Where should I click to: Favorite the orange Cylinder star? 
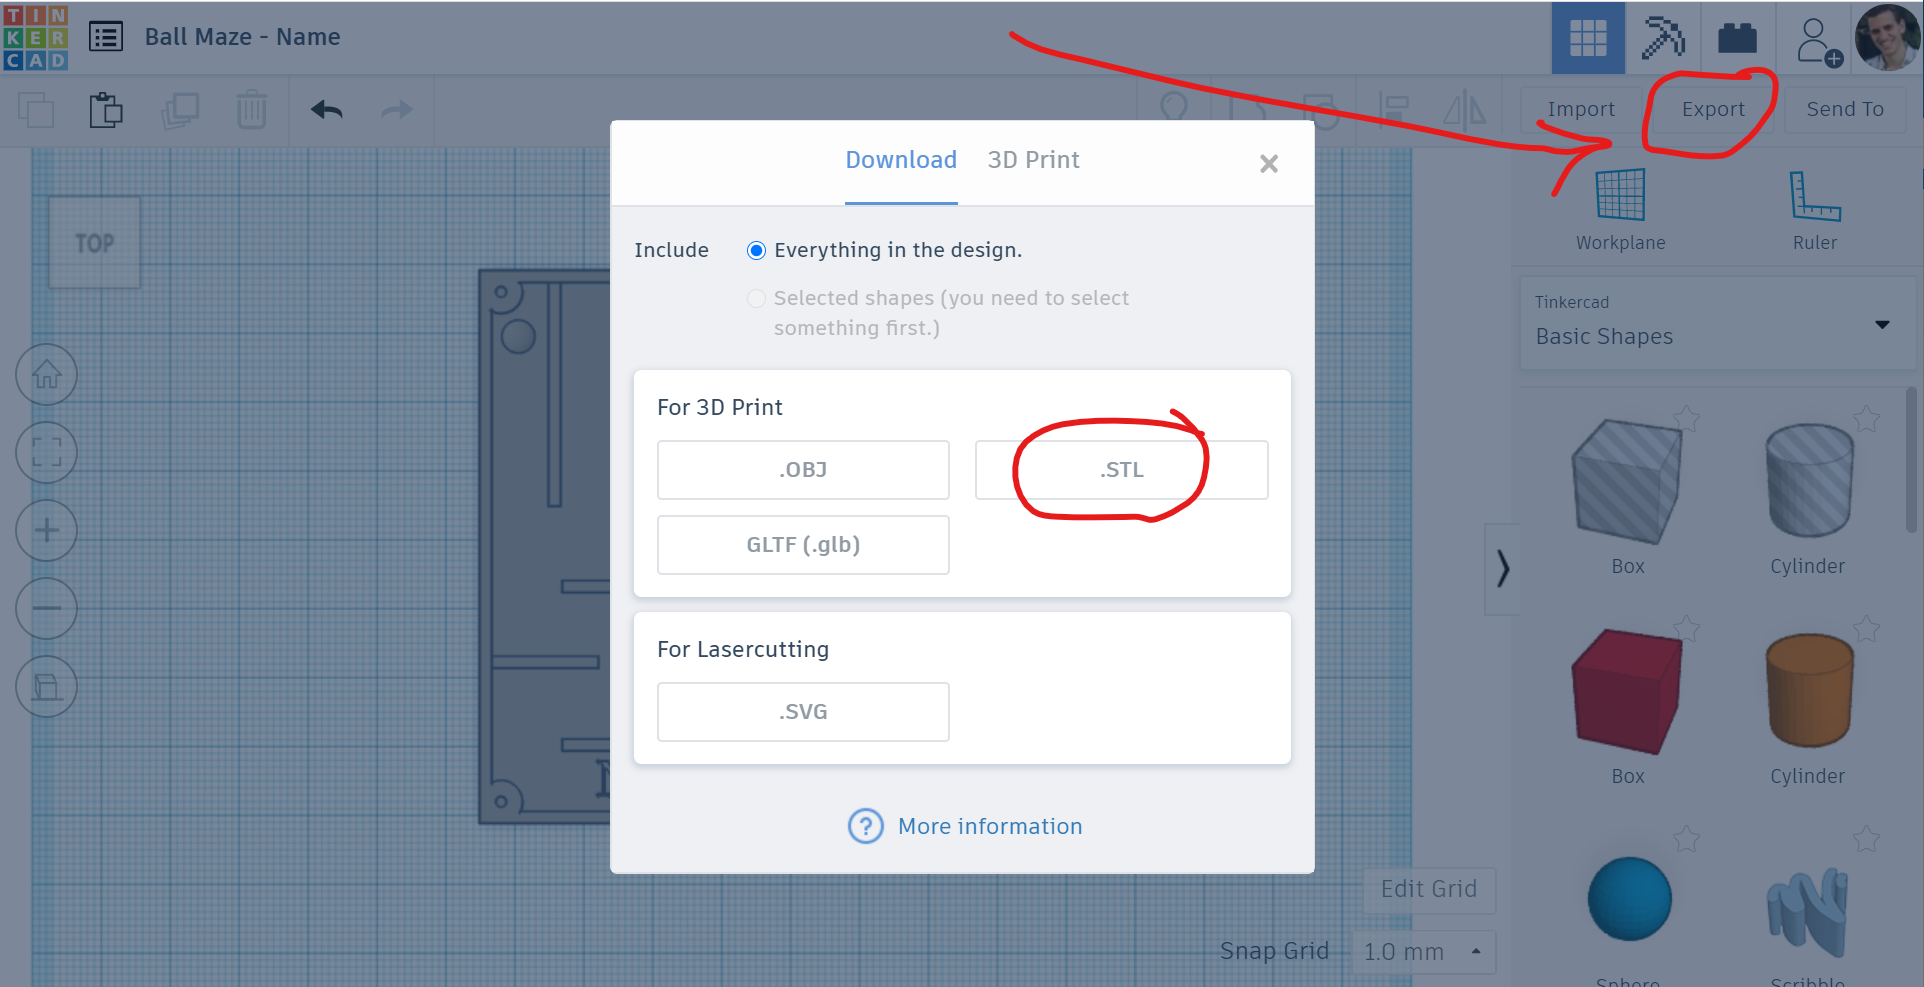tap(1867, 627)
